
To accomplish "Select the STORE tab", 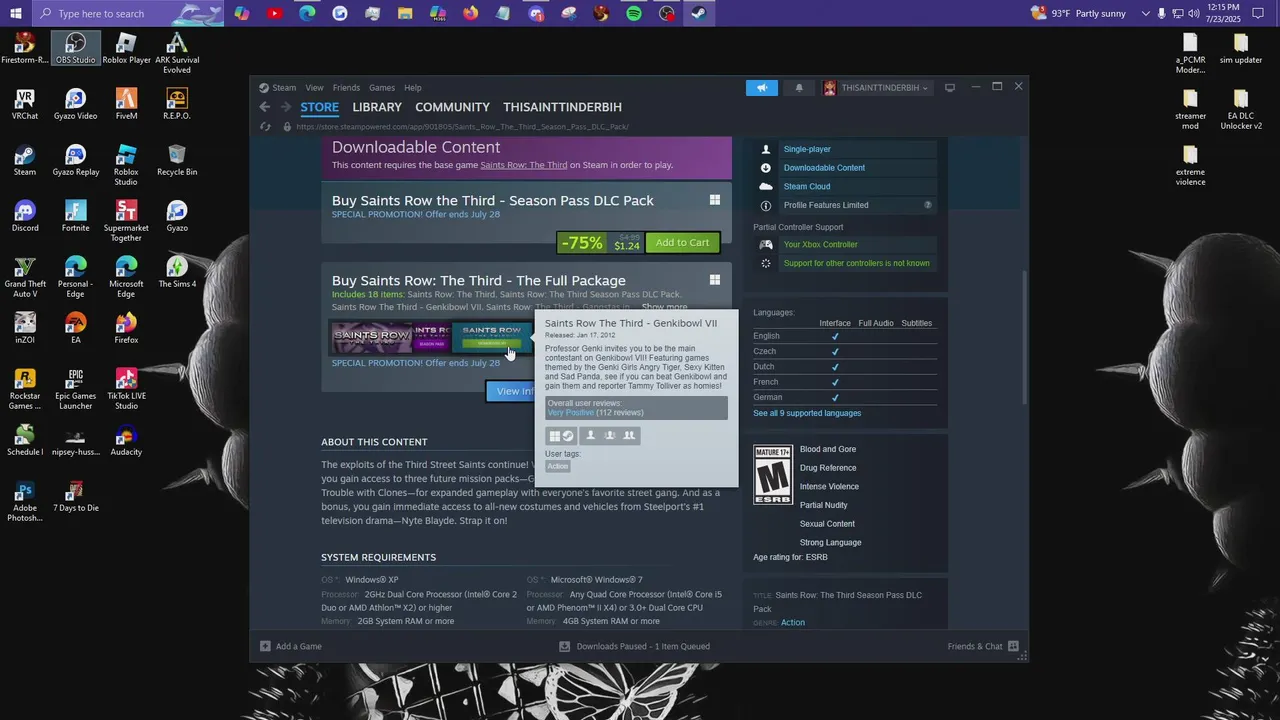I will tap(320, 107).
